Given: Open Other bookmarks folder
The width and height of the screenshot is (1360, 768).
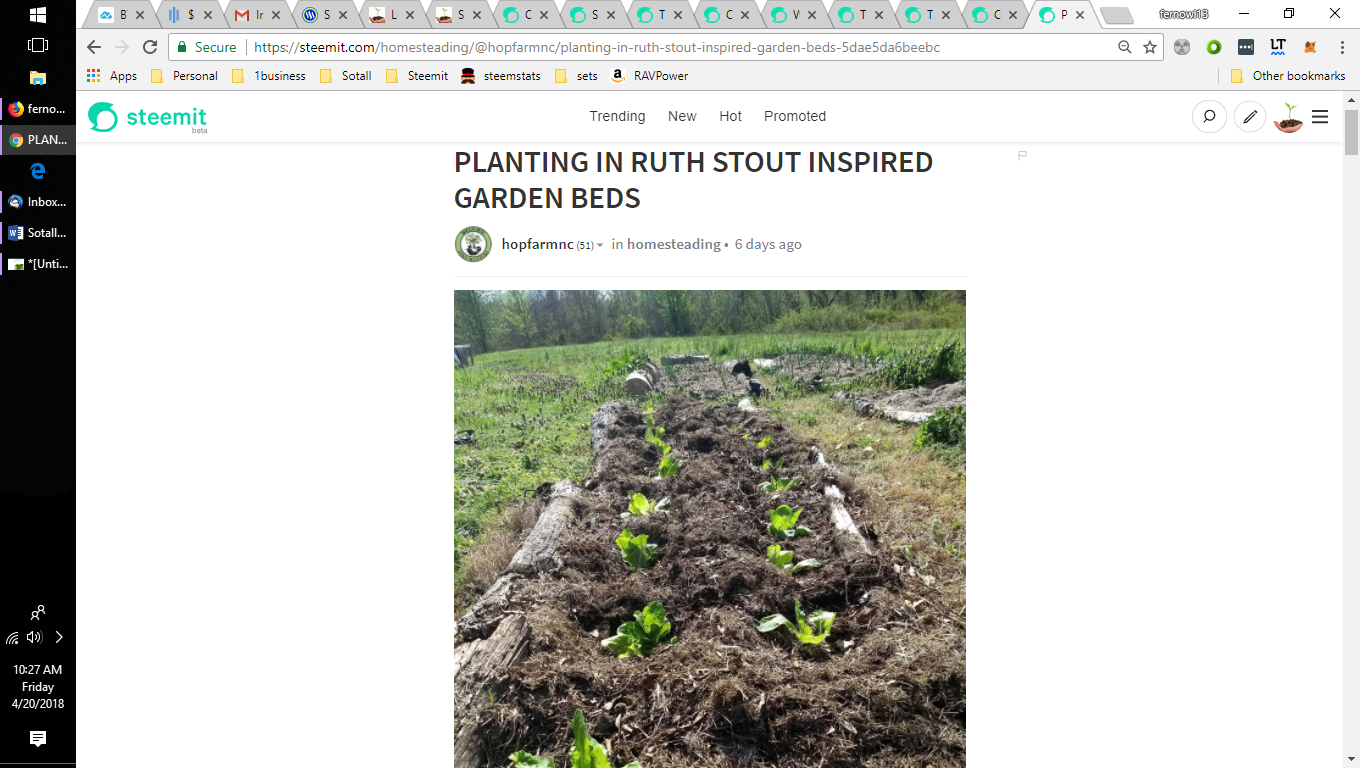Looking at the screenshot, I should (x=1288, y=76).
